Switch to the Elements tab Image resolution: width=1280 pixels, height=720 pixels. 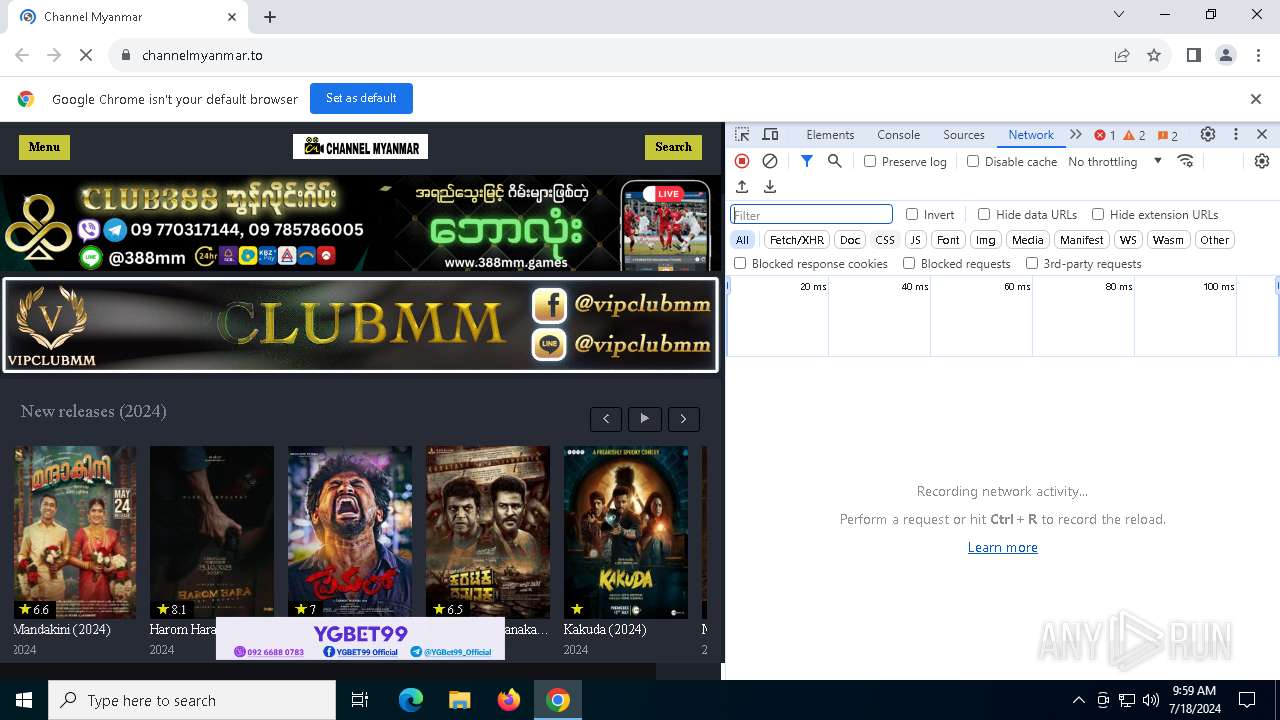tap(830, 135)
